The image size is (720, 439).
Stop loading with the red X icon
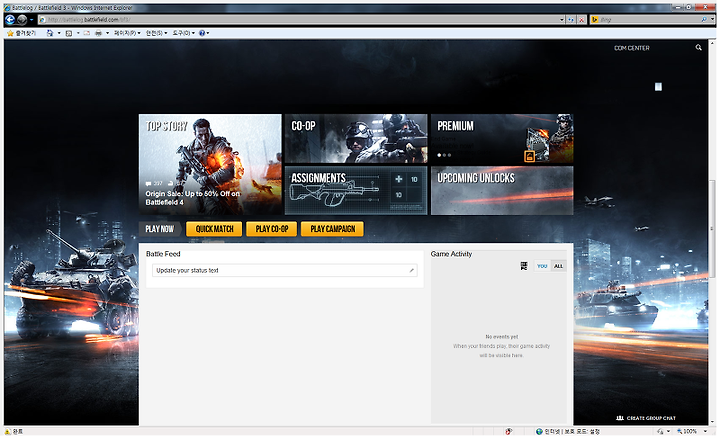point(582,20)
